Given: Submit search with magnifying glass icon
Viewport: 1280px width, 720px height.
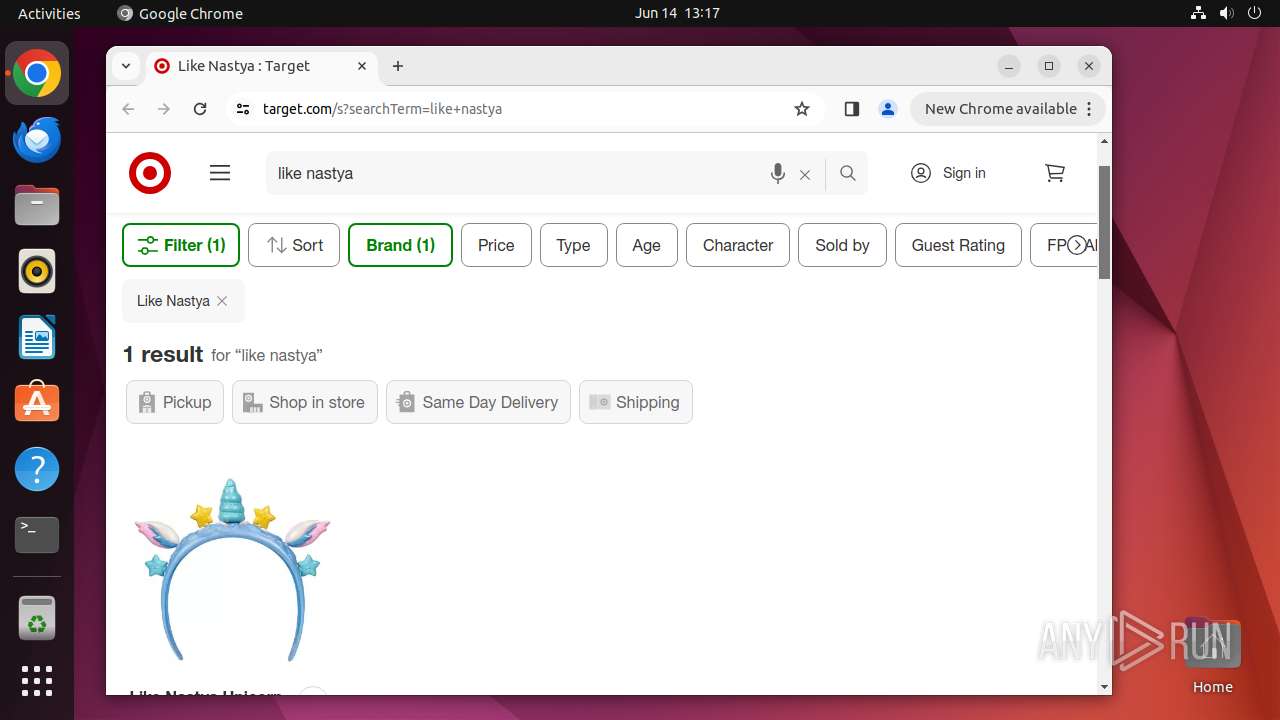Looking at the screenshot, I should 848,173.
